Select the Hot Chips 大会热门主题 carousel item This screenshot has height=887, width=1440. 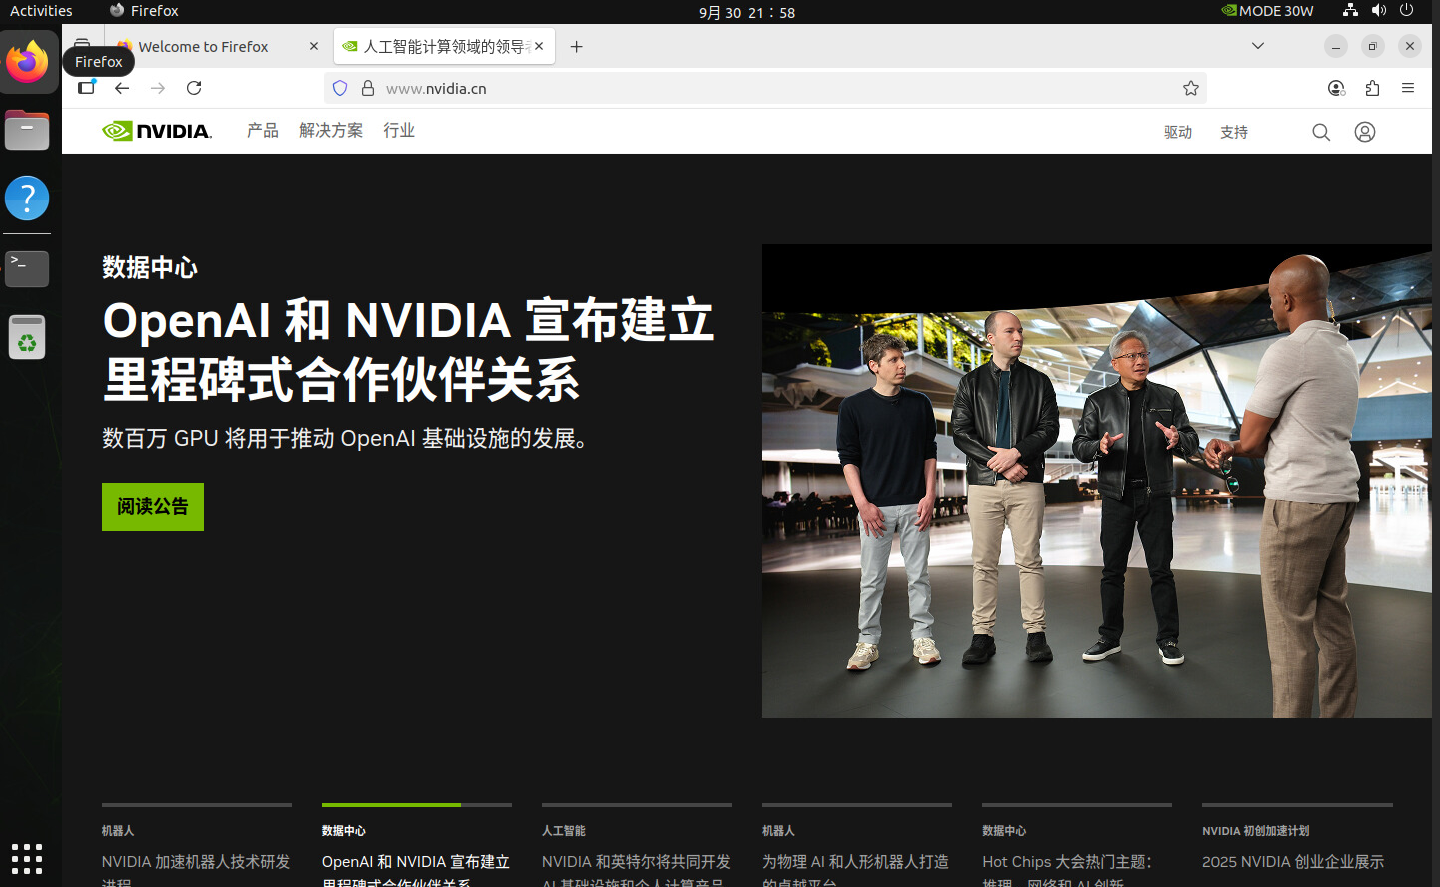(x=1077, y=845)
